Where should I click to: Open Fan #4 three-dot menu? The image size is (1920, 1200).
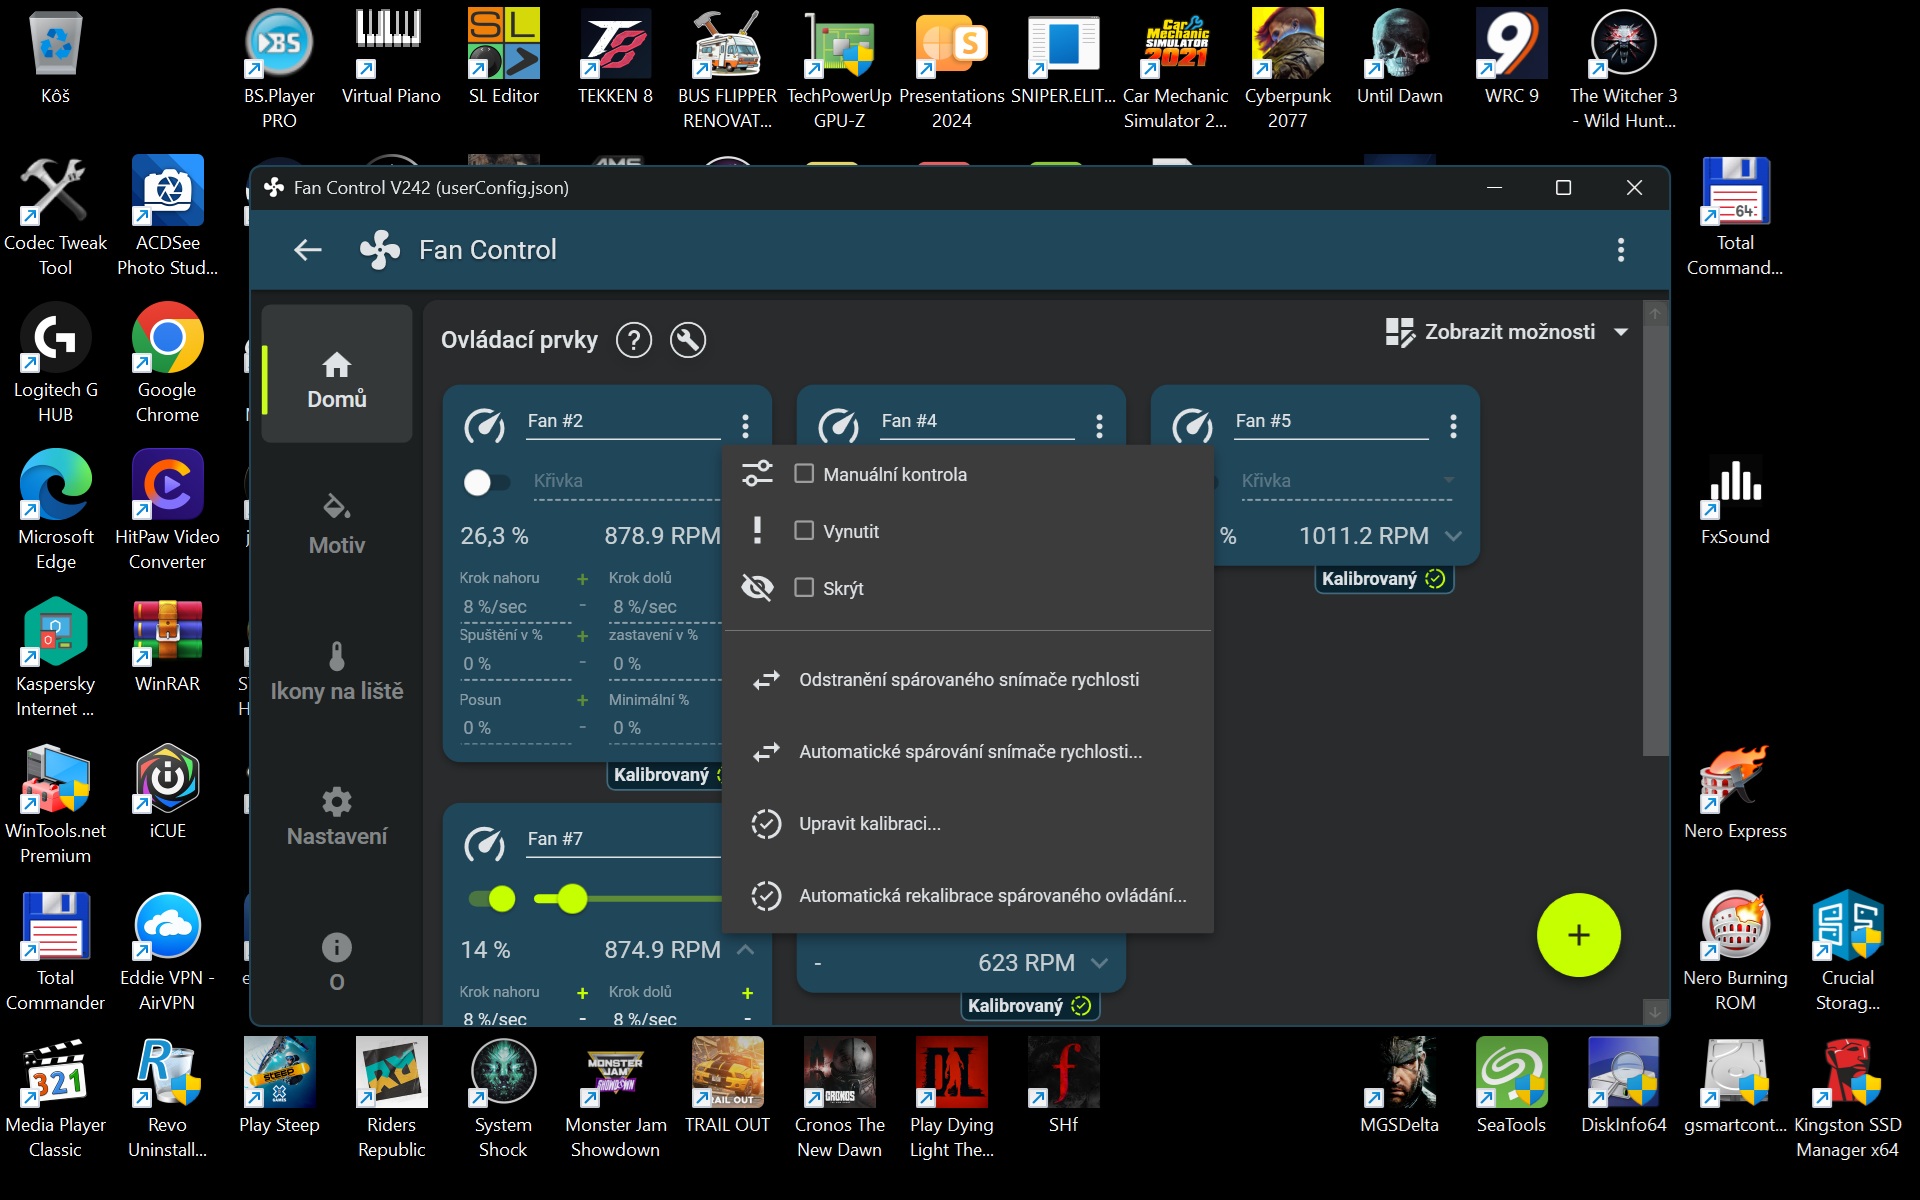(1099, 426)
